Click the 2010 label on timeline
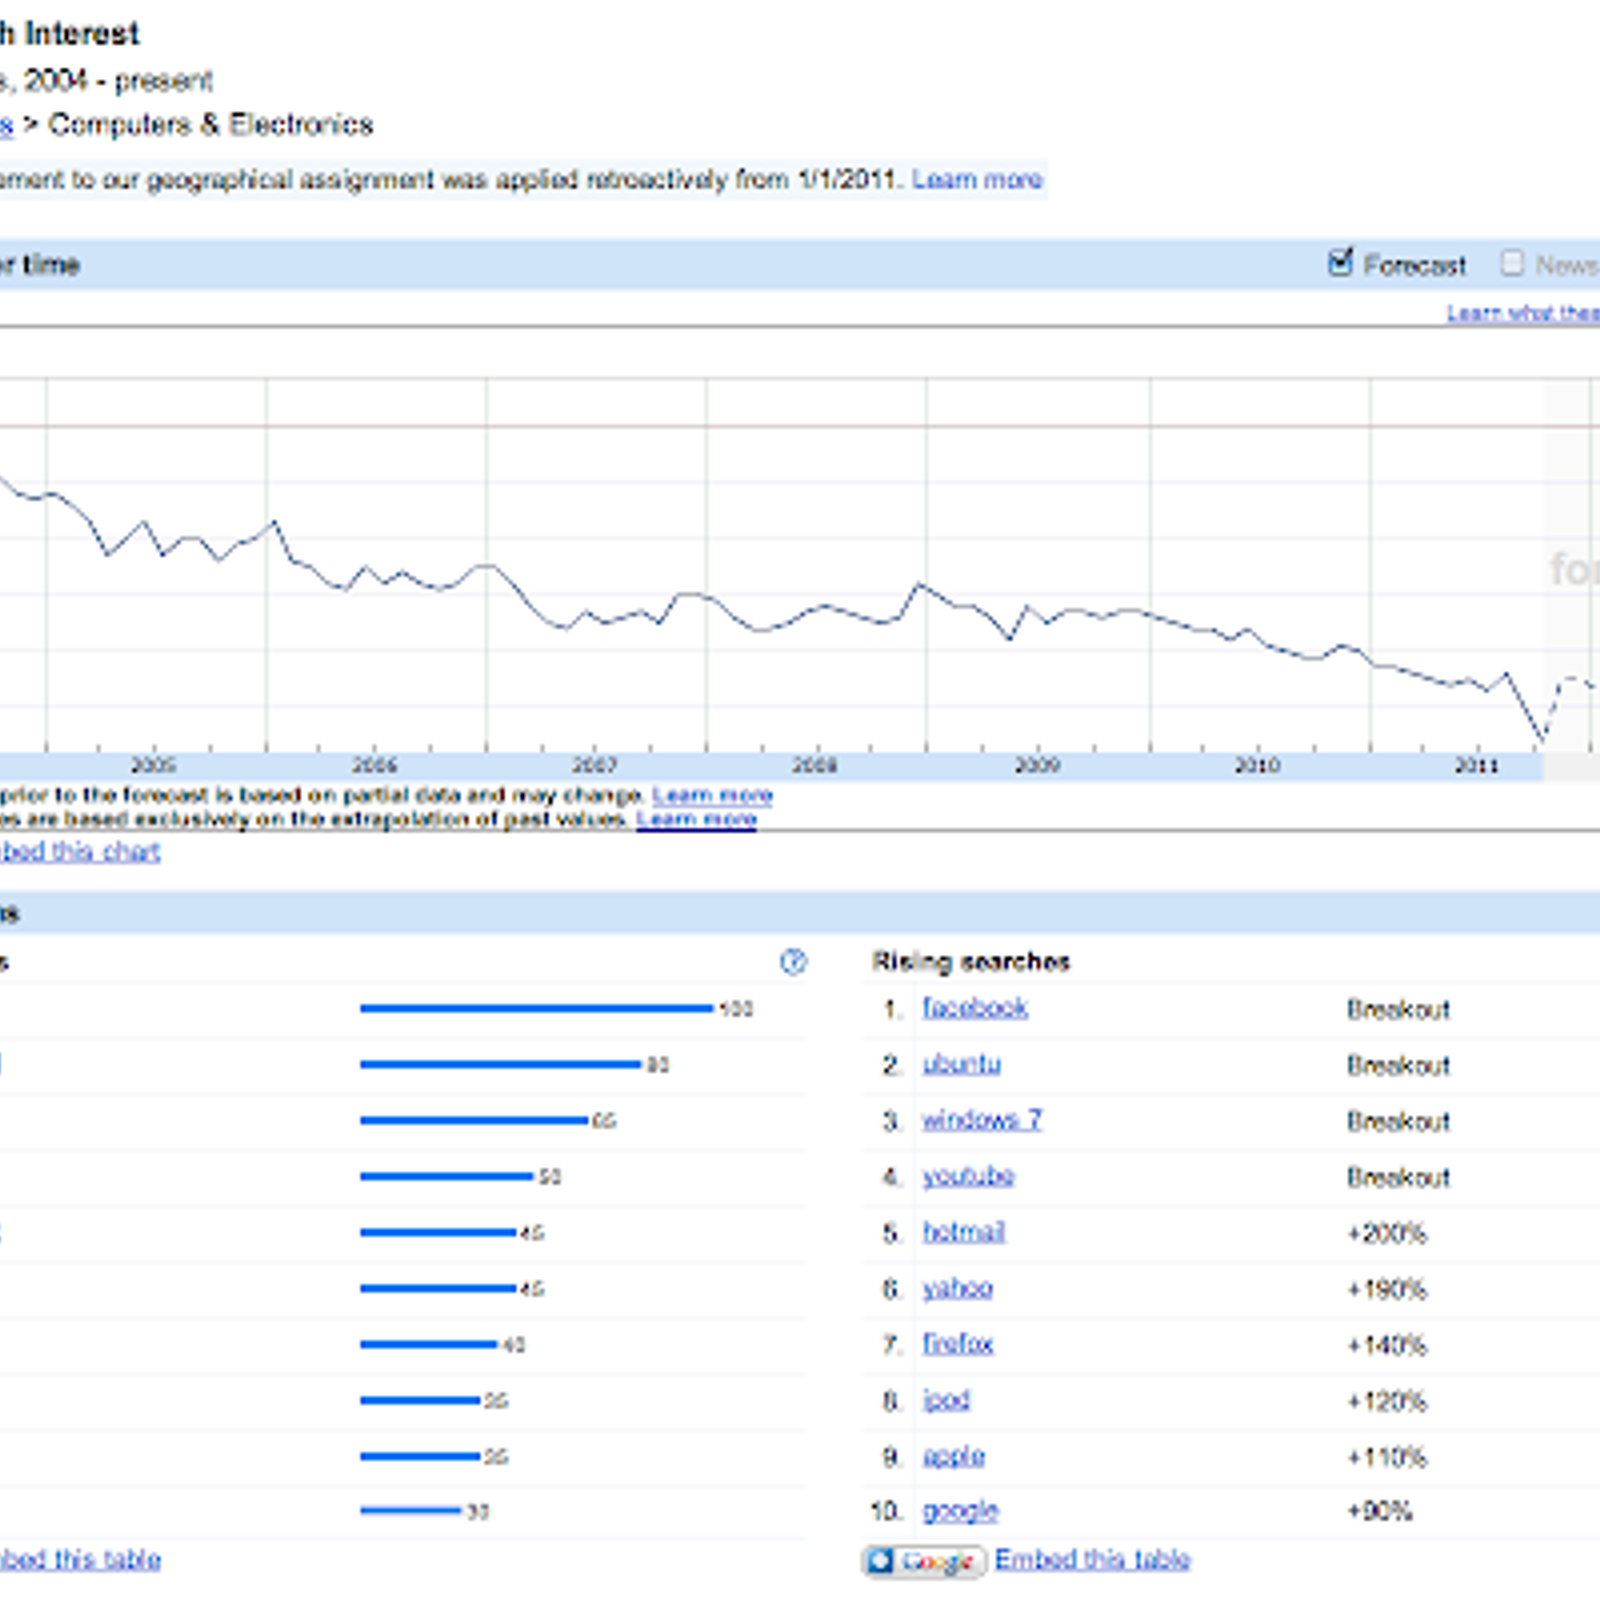Image resolution: width=1600 pixels, height=1600 pixels. [x=1256, y=766]
